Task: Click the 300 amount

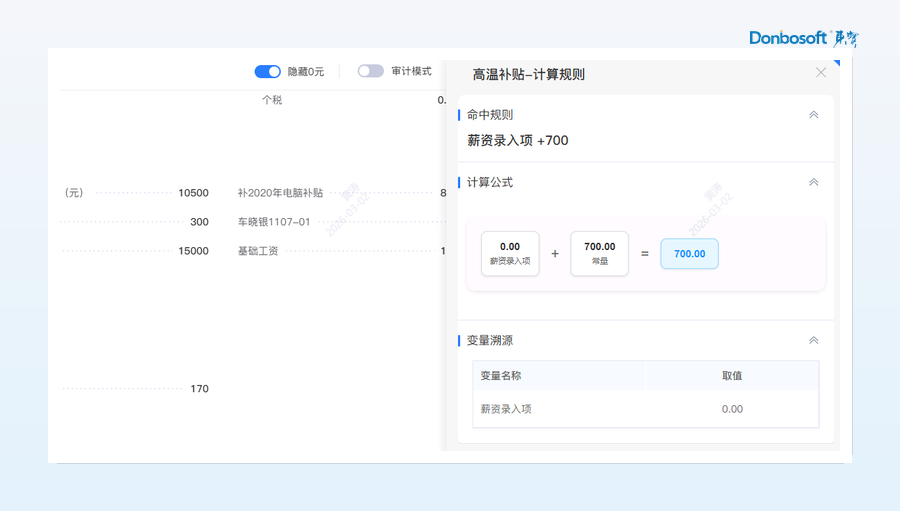Action: pyautogui.click(x=199, y=222)
